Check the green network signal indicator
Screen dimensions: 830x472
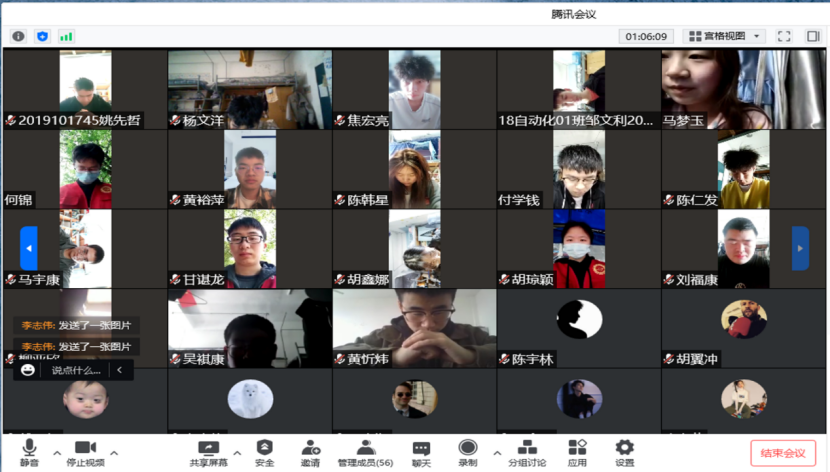point(67,36)
